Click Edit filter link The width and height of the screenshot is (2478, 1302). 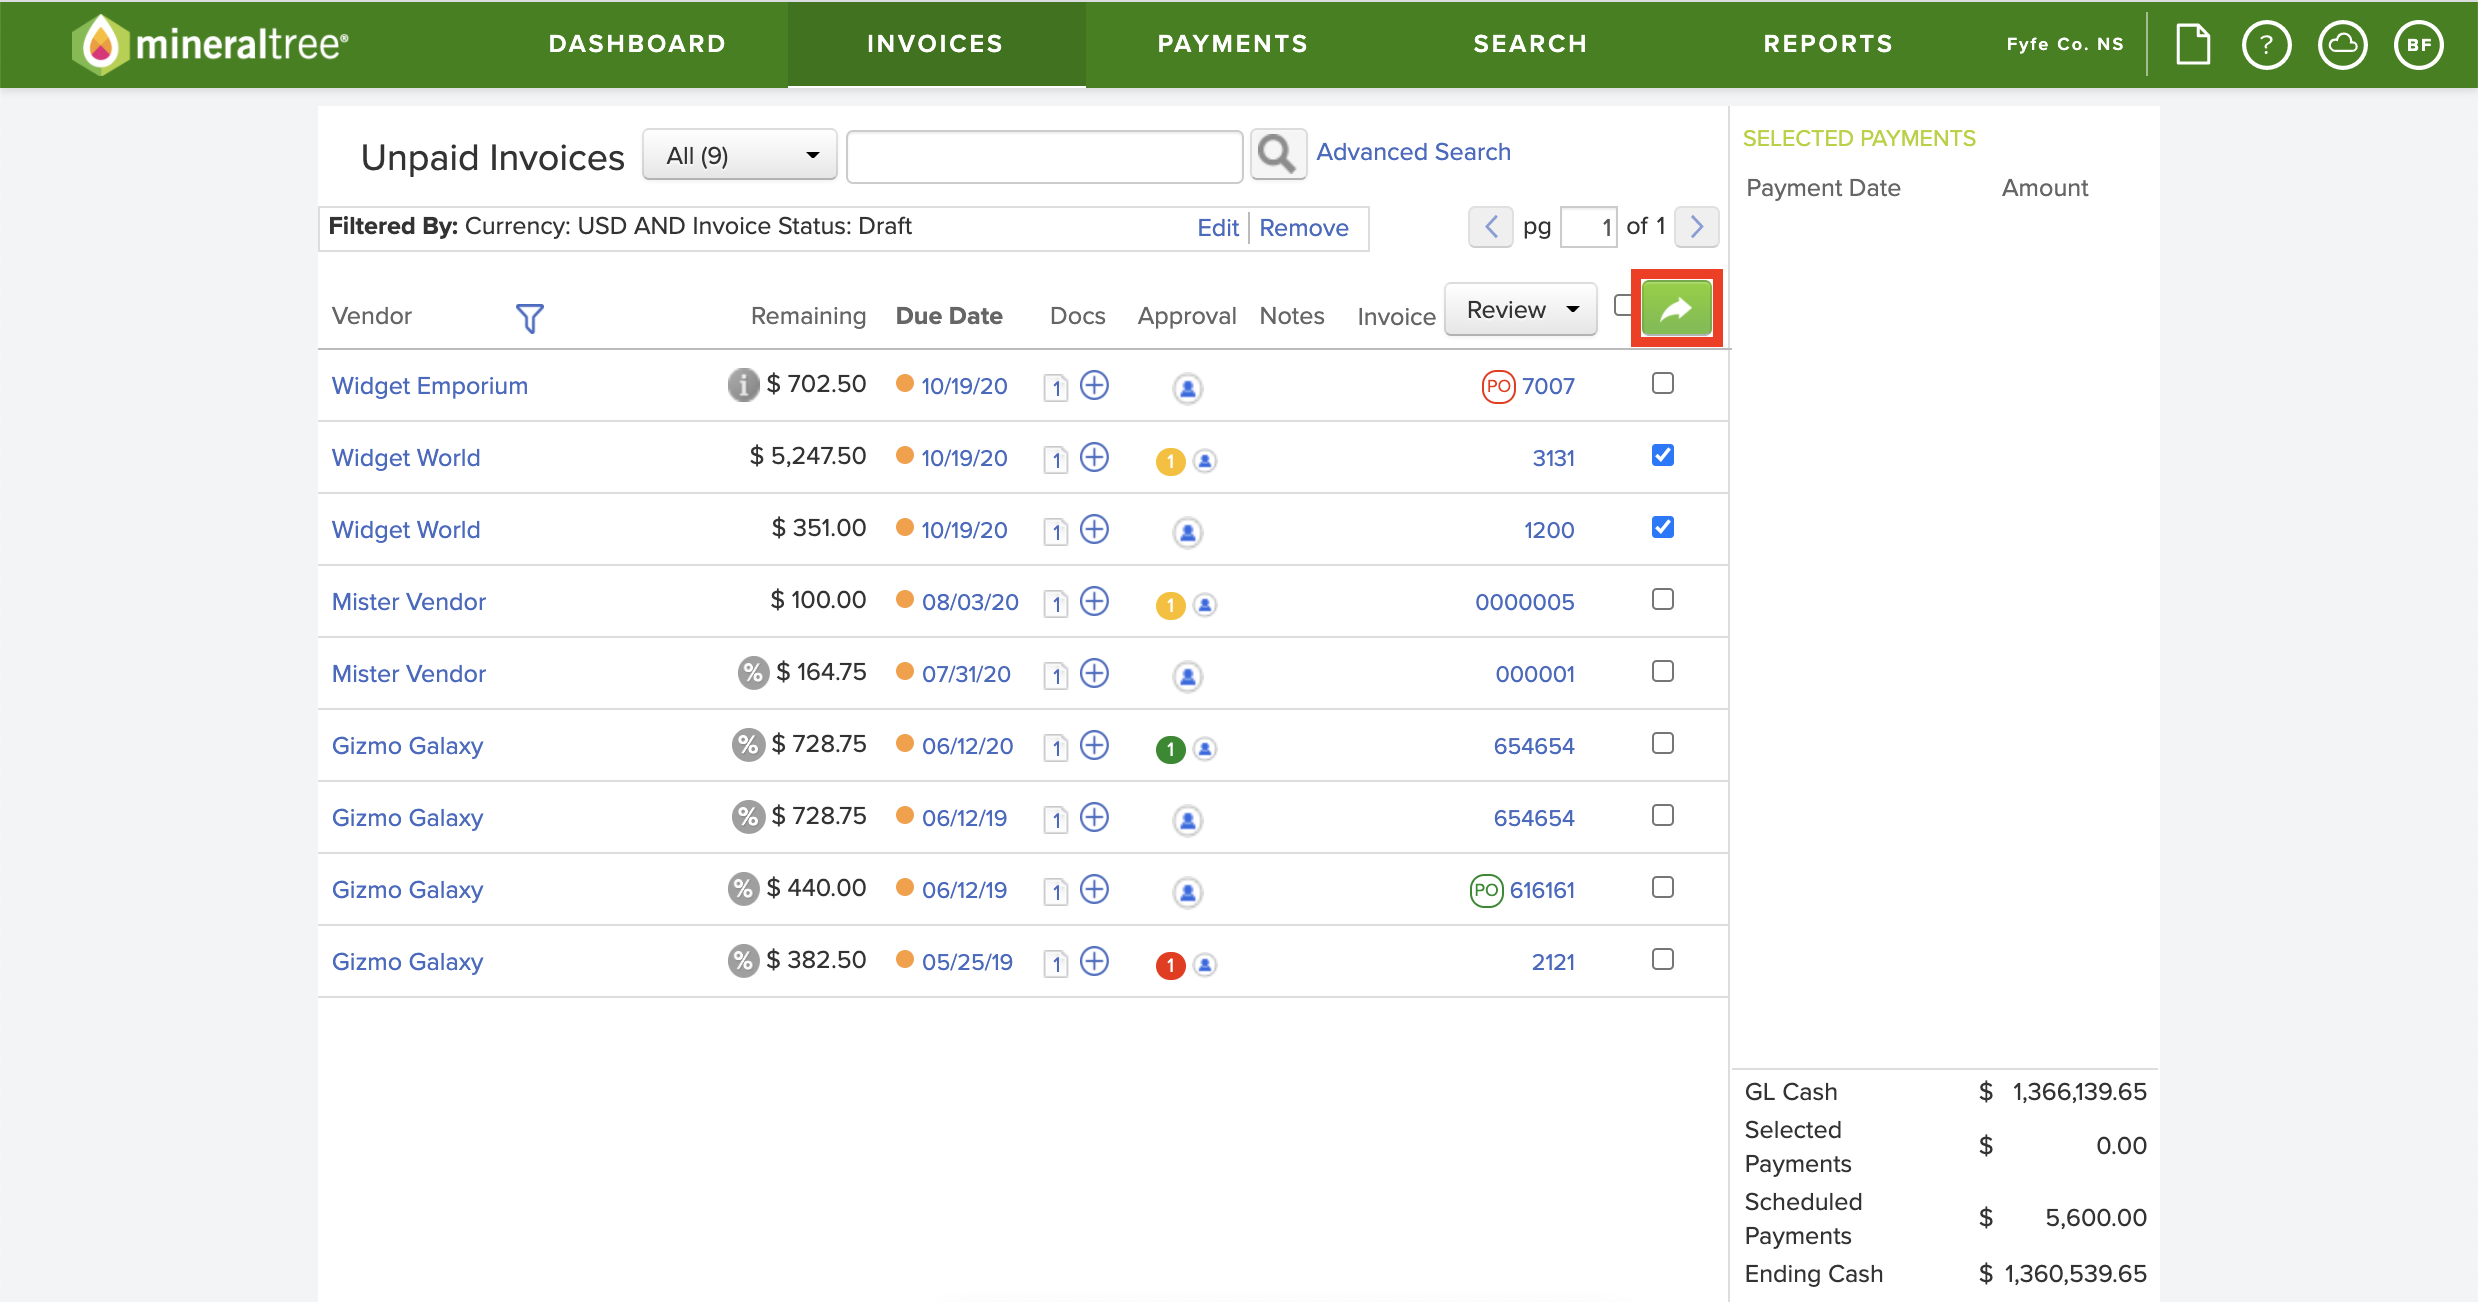(1218, 228)
